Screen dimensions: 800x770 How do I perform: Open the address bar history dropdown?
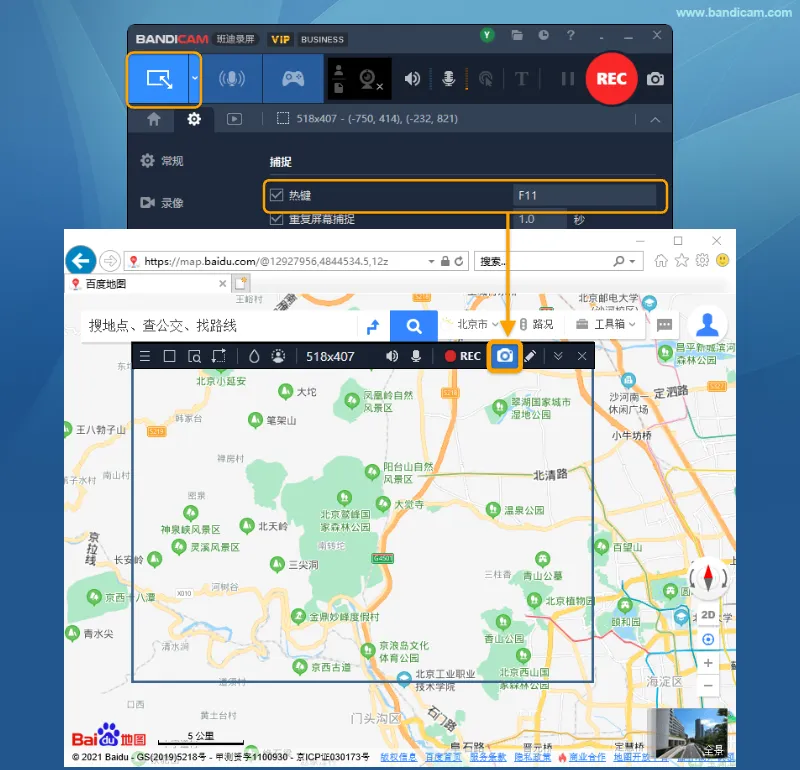coord(431,261)
